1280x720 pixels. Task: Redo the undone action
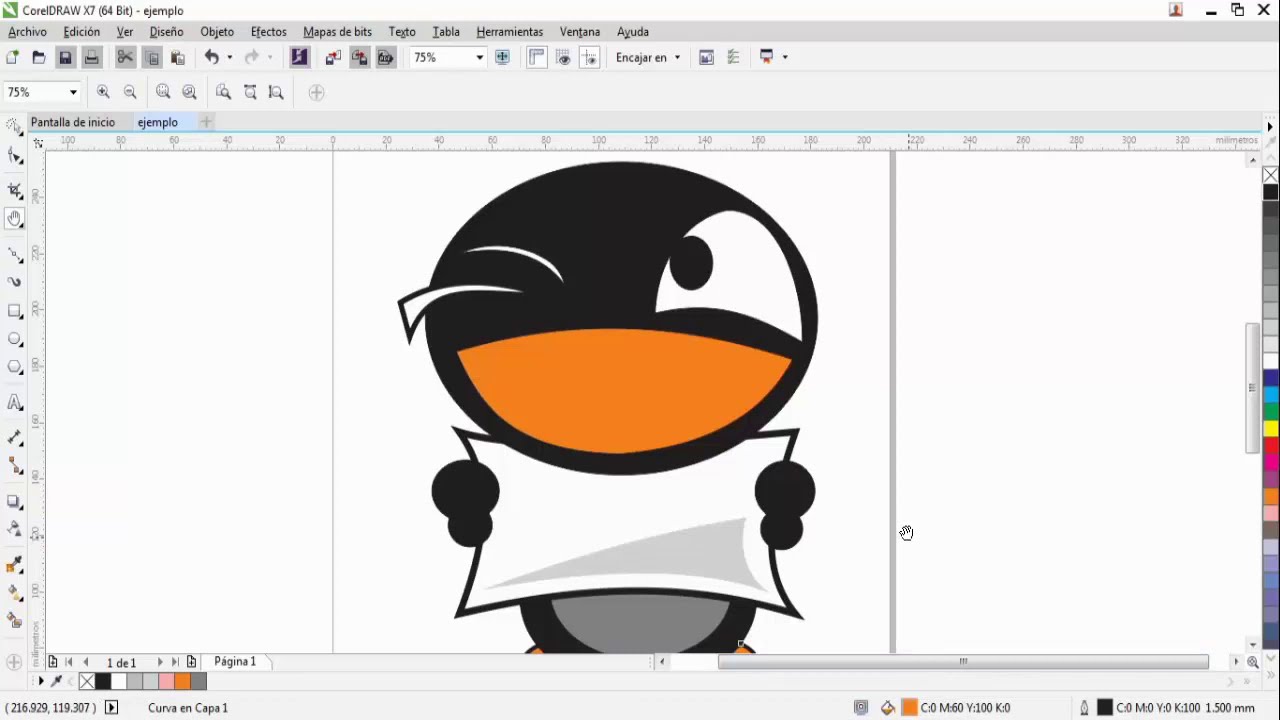pos(252,57)
